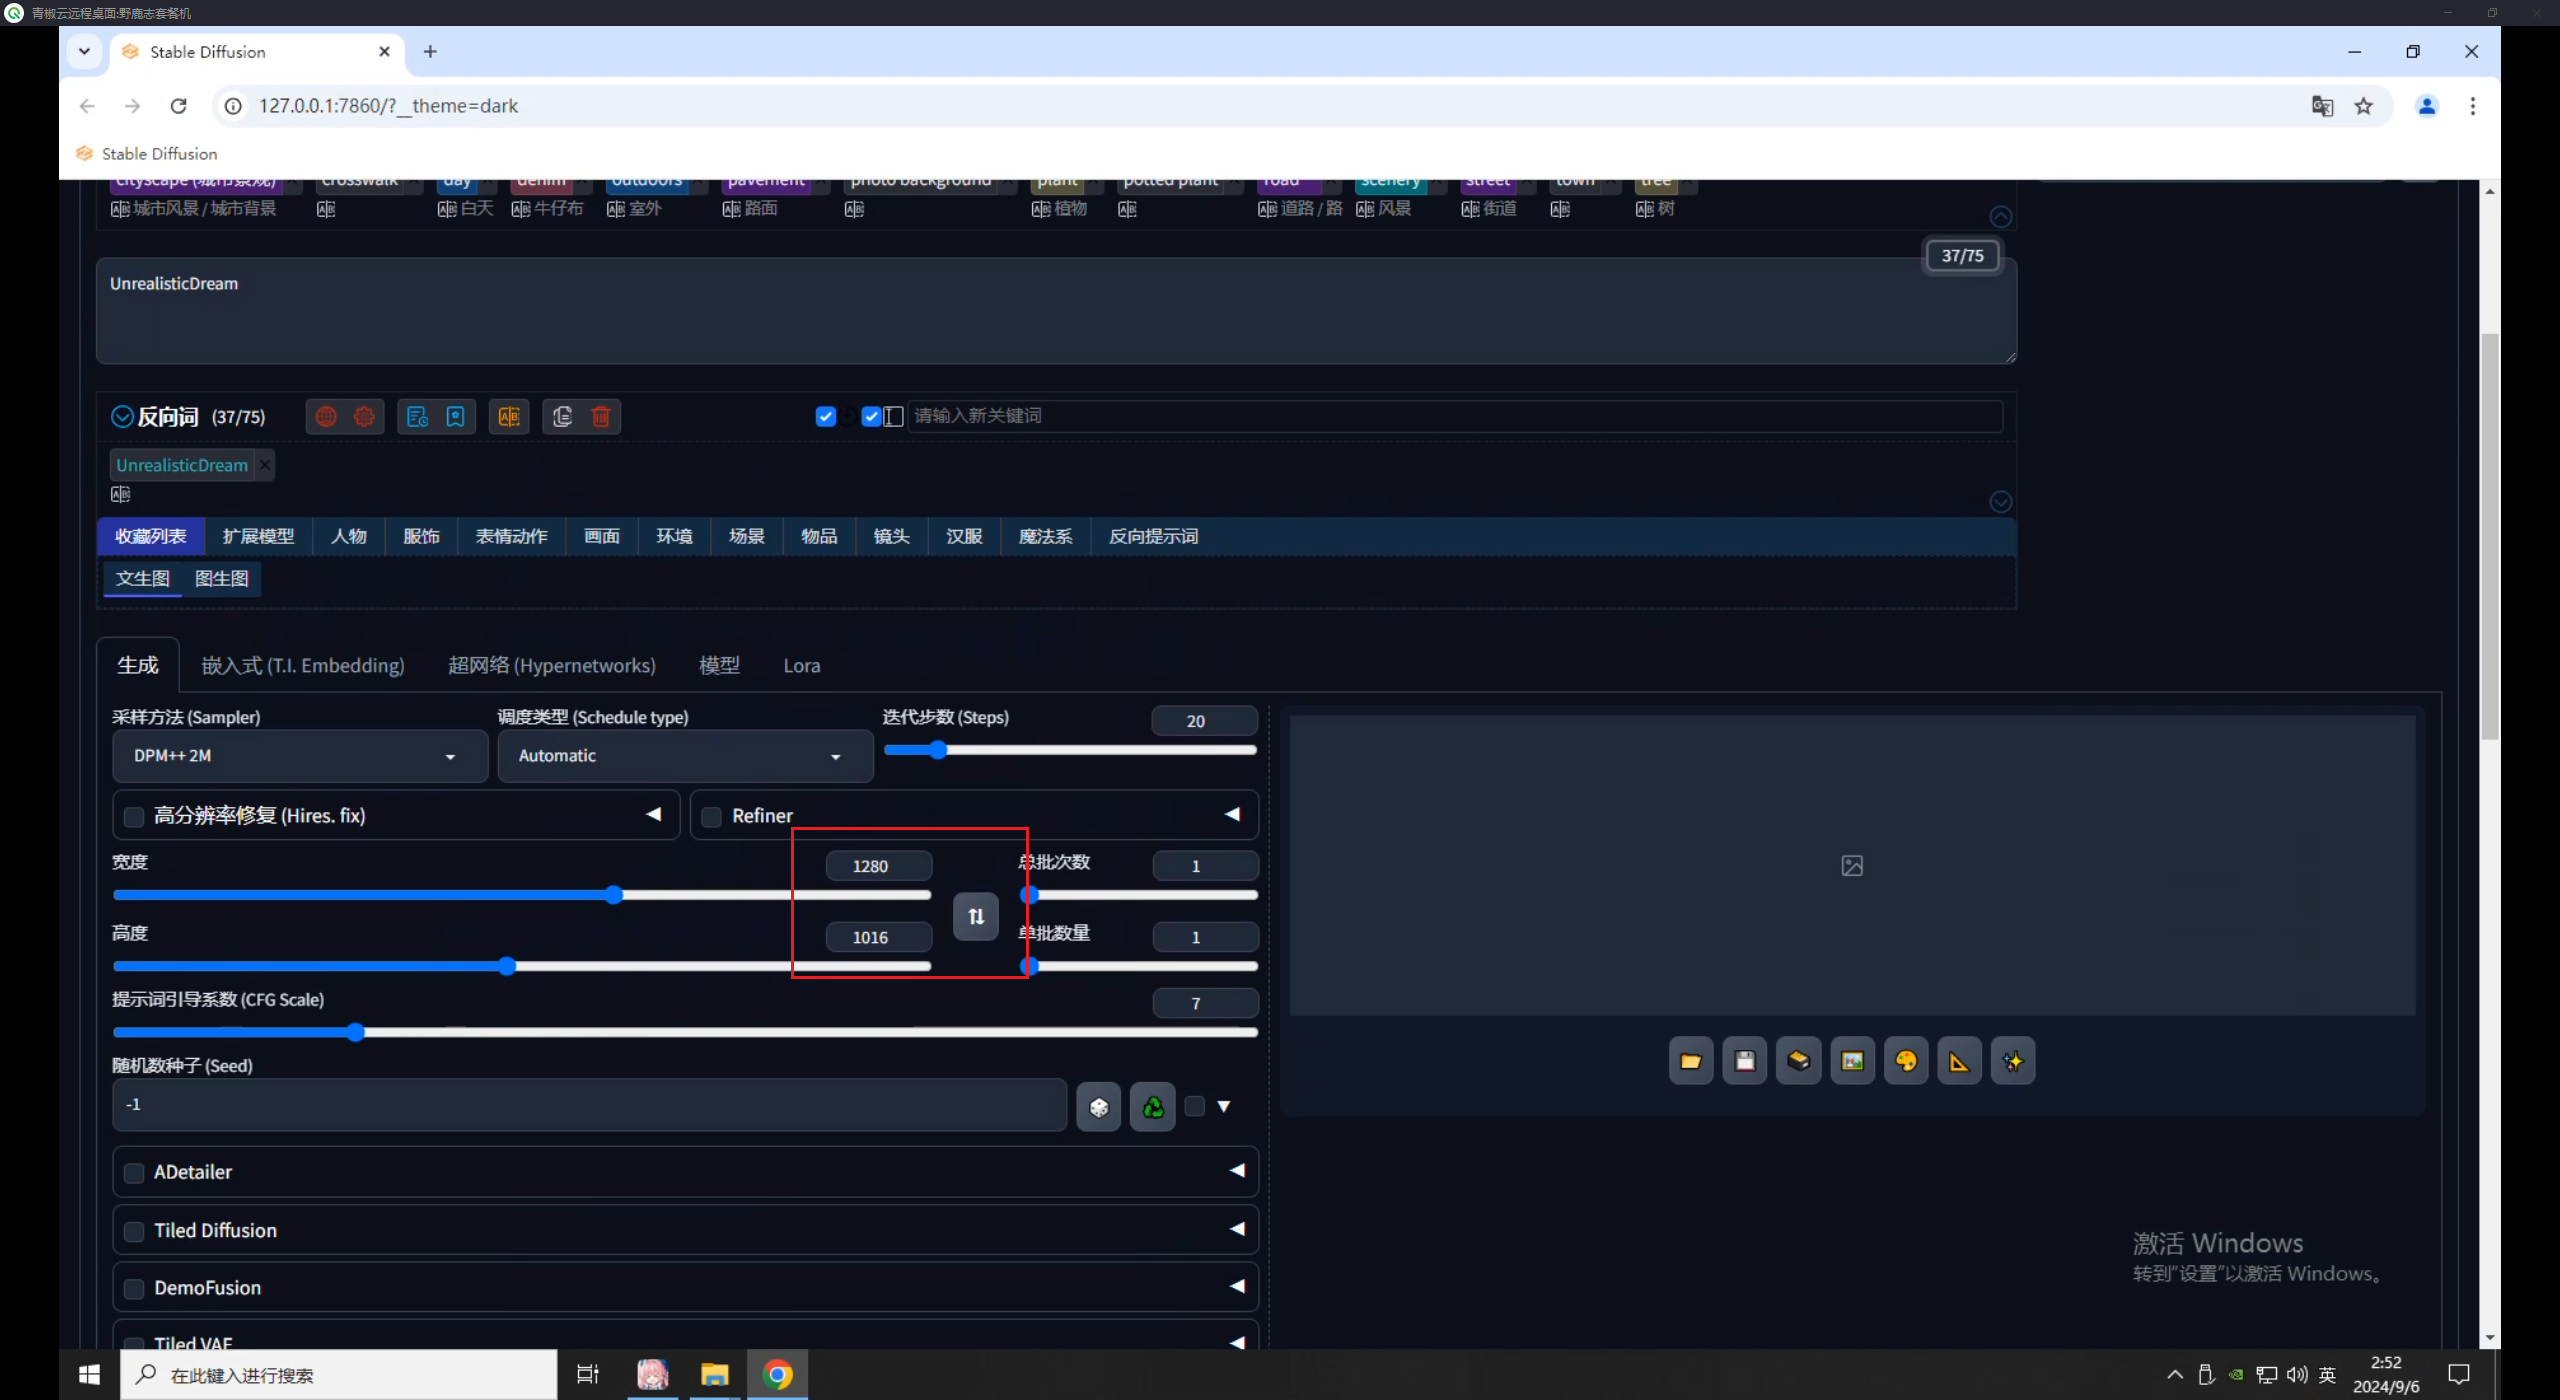Image resolution: width=2560 pixels, height=1400 pixels.
Task: Select the 人物 category tab
Action: [349, 537]
